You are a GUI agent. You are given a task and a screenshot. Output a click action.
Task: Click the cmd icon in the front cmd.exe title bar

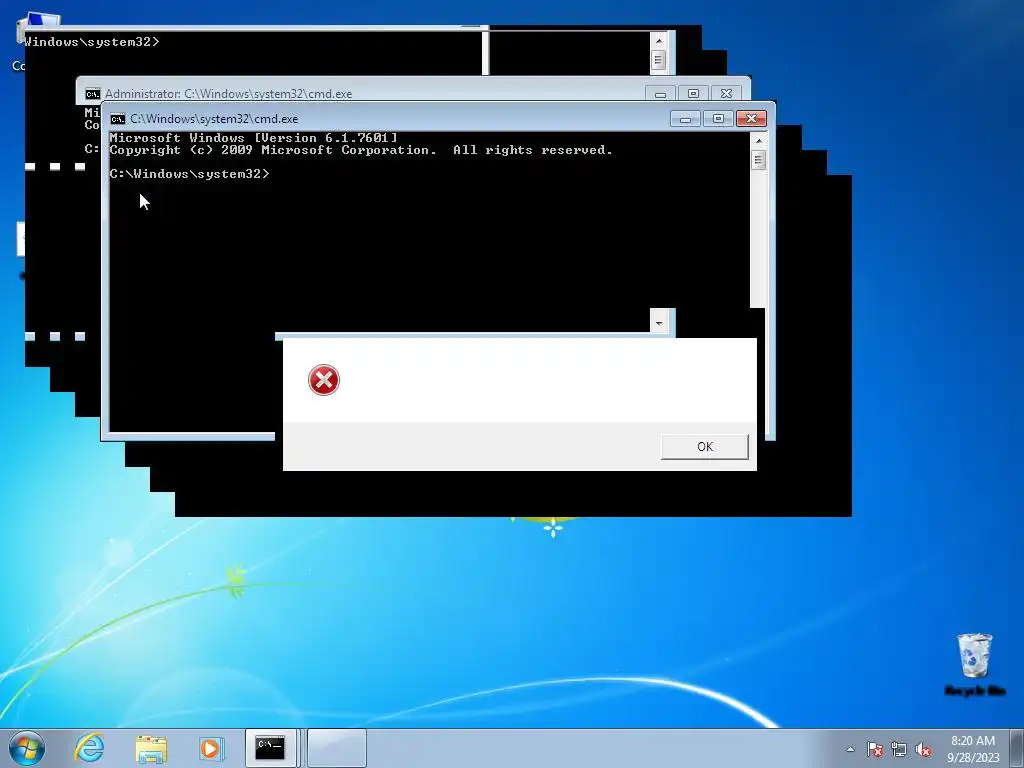click(x=118, y=119)
